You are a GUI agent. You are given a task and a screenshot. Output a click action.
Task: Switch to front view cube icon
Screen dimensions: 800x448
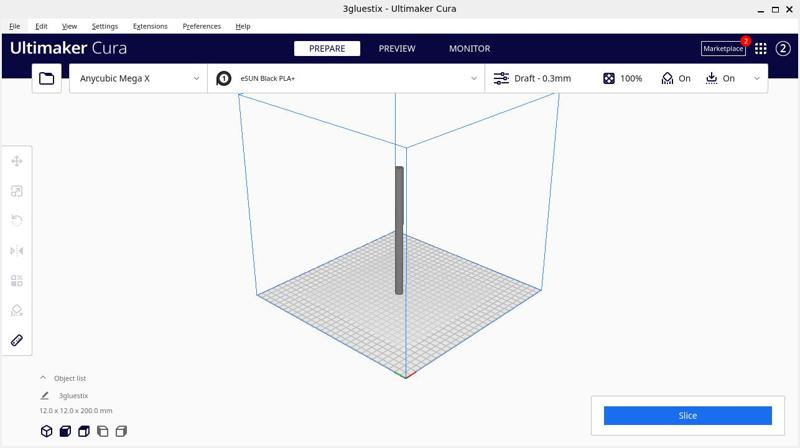click(65, 431)
